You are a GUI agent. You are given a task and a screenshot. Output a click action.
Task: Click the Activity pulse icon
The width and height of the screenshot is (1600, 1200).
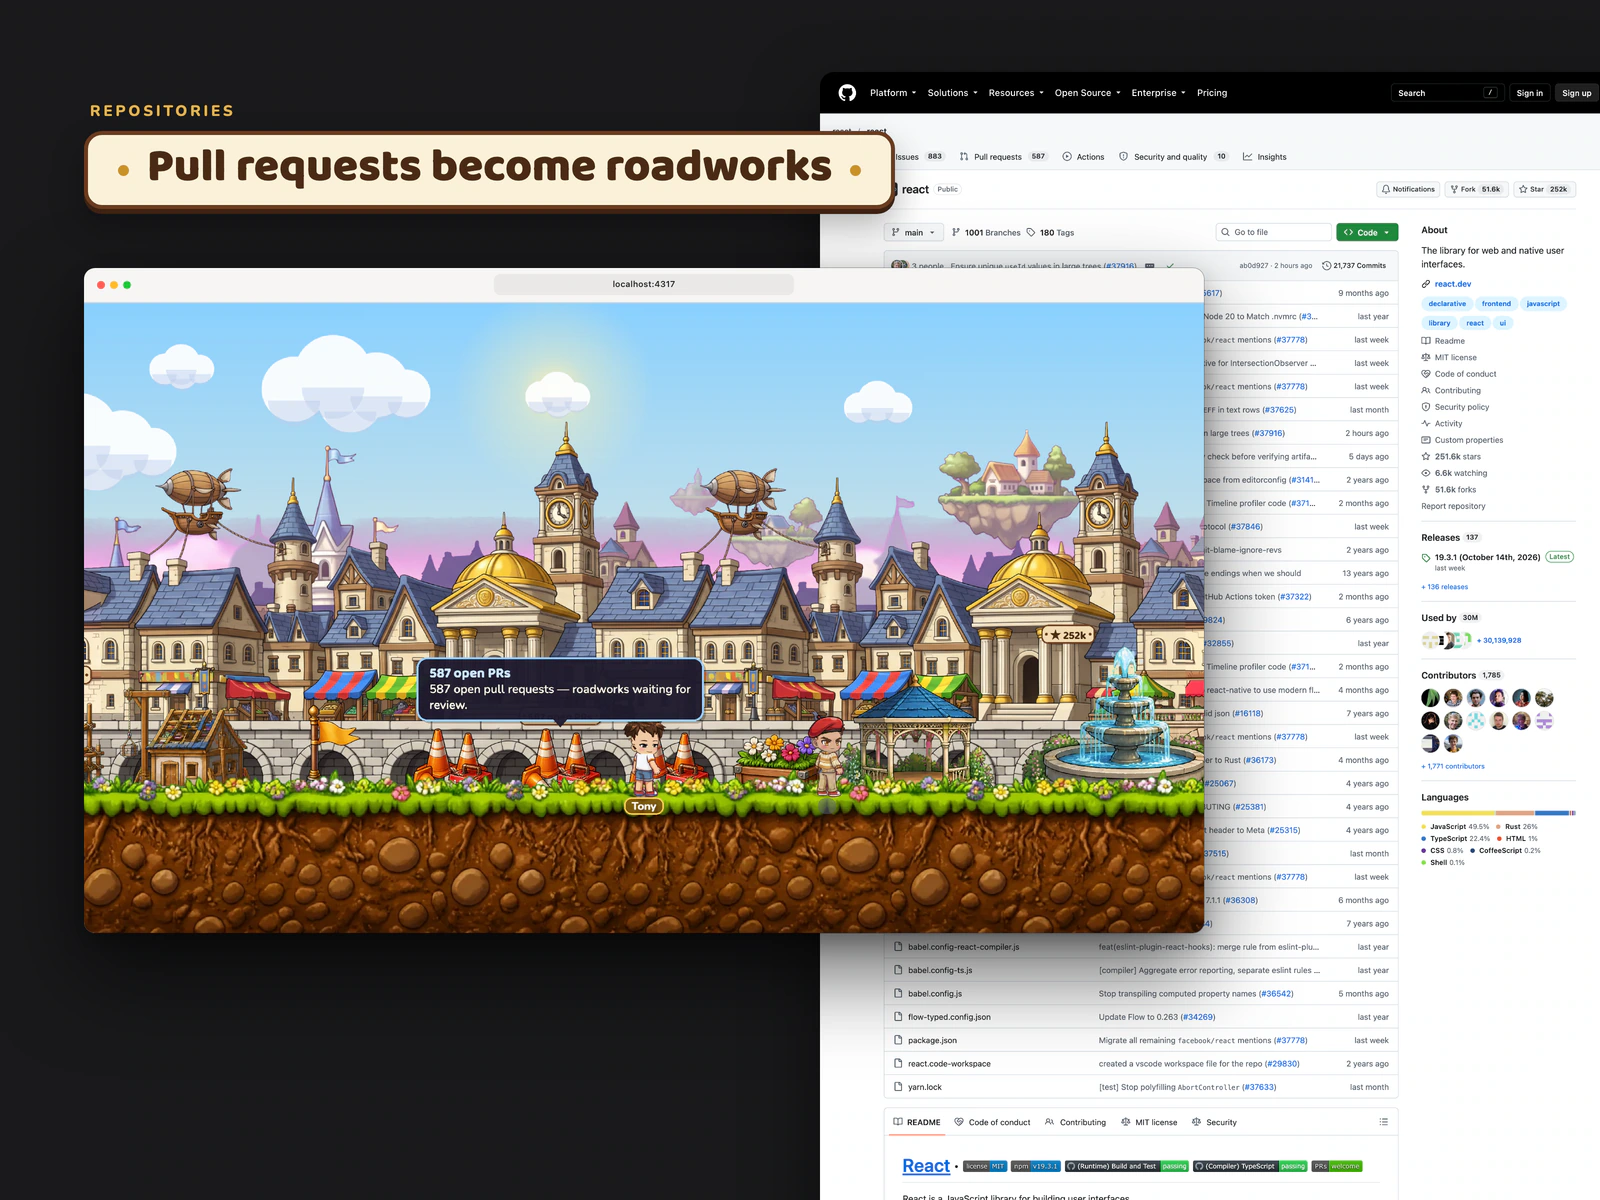click(x=1426, y=423)
